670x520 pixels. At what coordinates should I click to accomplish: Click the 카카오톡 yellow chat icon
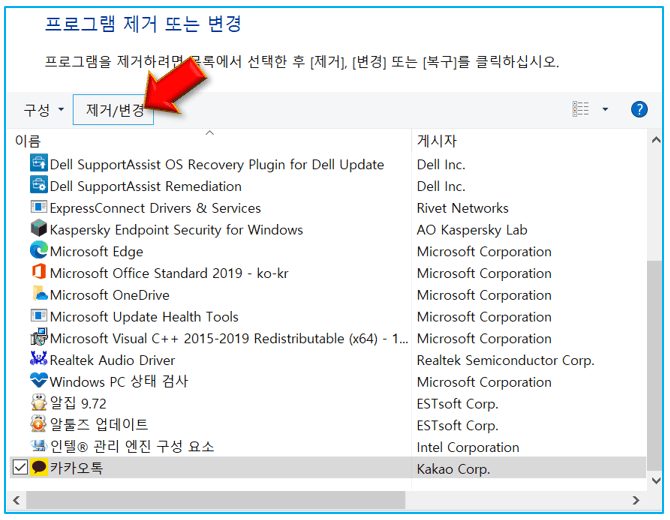coord(38,467)
